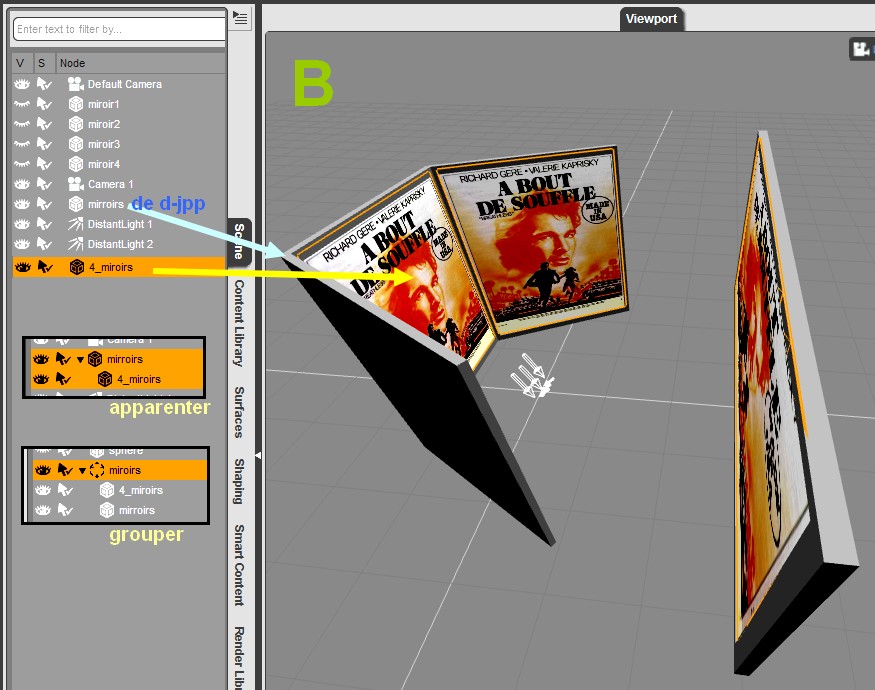Toggle selectability arrow for miroir1
Image resolution: width=875 pixels, height=690 pixels.
point(44,104)
